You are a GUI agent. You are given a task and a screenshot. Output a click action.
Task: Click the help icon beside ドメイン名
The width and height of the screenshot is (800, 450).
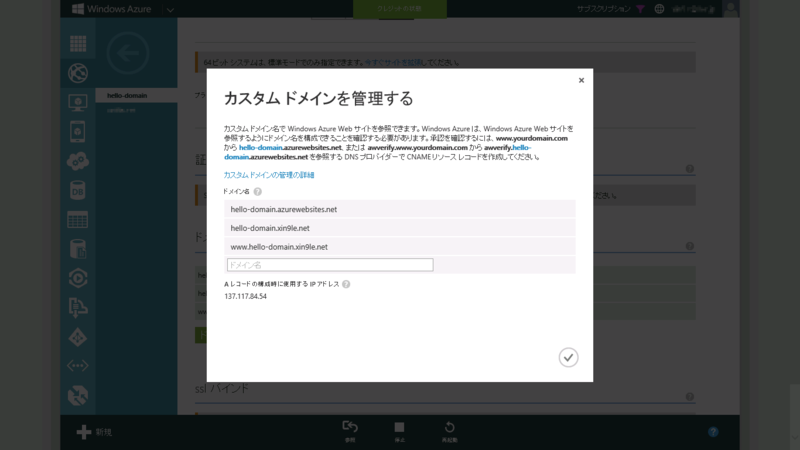(258, 192)
